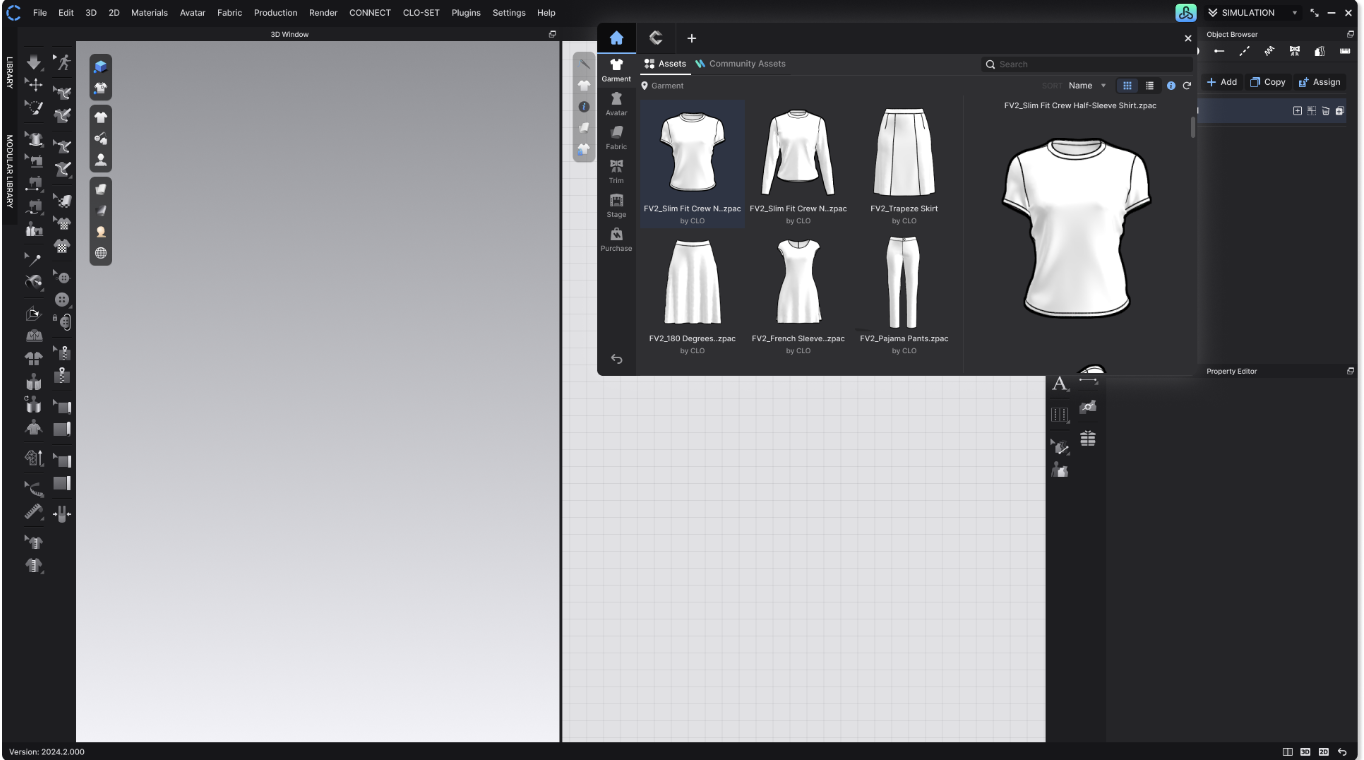Open the Sort by Name dropdown
Screen dimensions: 1364x760
[x=1087, y=86]
